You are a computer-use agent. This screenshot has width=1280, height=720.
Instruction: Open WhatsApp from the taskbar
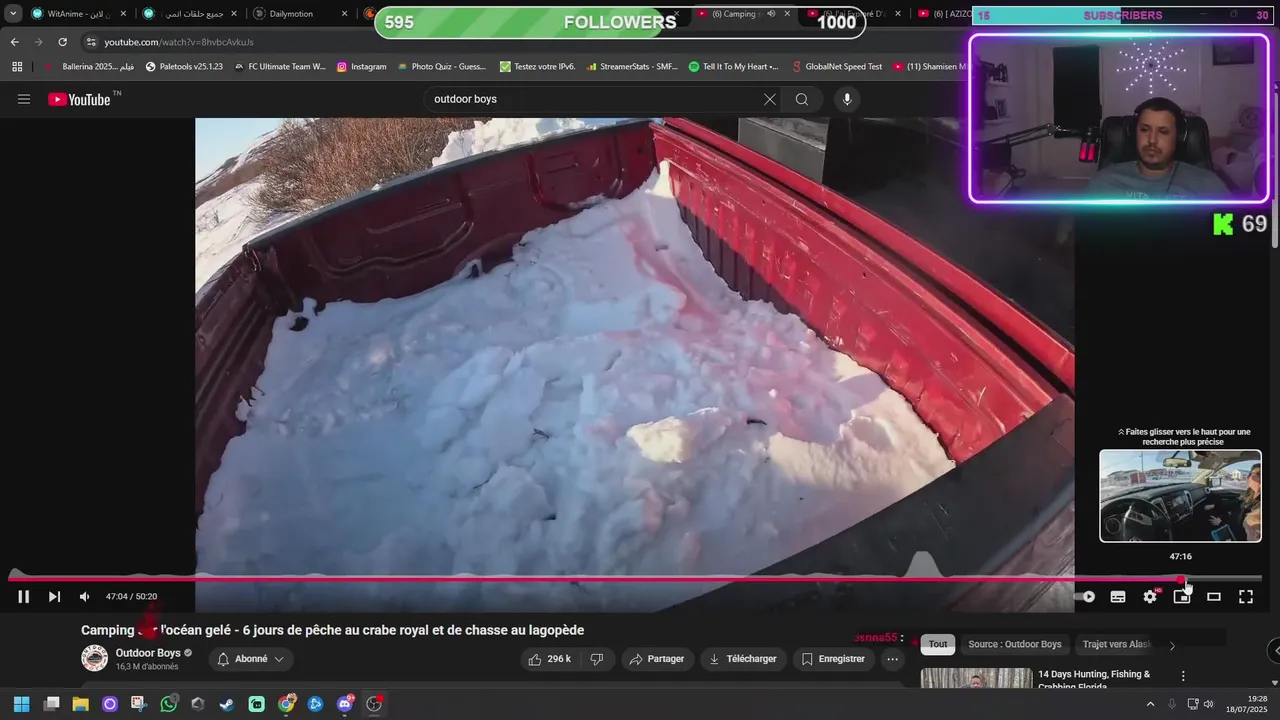(x=168, y=704)
